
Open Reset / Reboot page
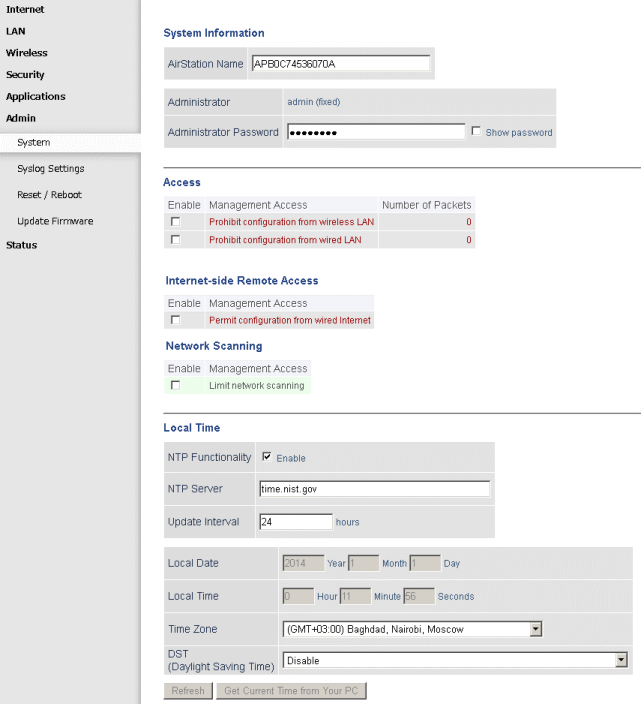click(49, 194)
